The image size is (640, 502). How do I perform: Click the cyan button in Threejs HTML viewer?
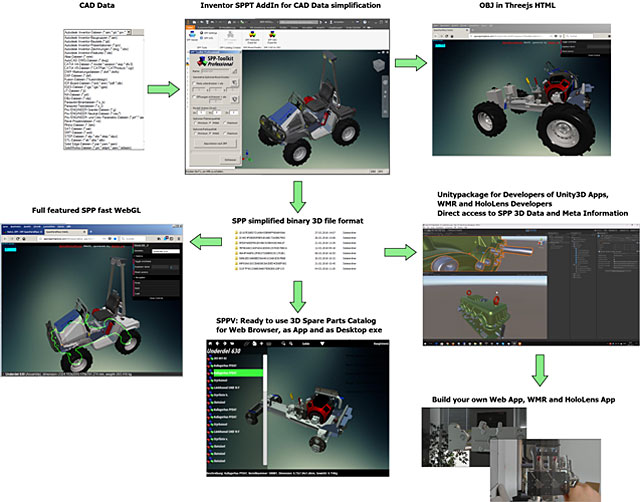[440, 45]
